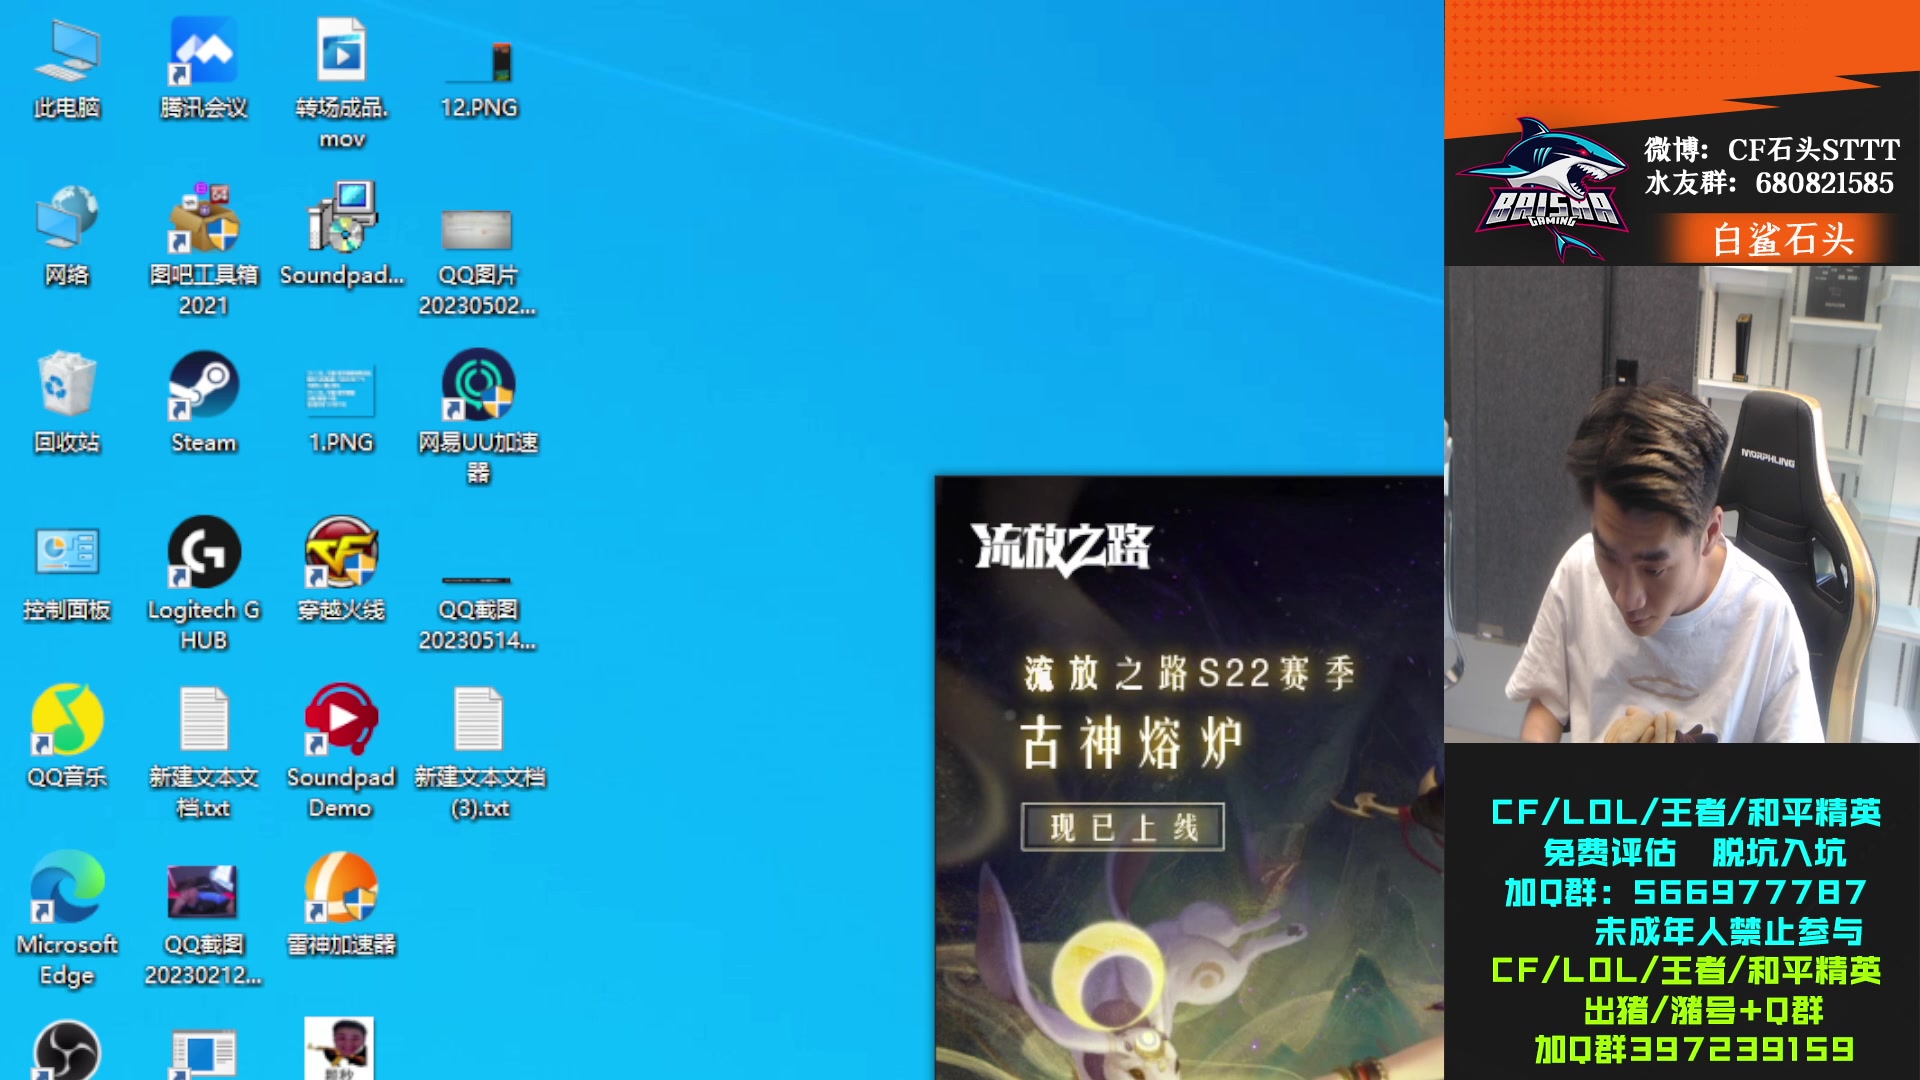Launch 图吧工具箱 2021 shortcut
The width and height of the screenshot is (1920, 1080).
(x=203, y=250)
